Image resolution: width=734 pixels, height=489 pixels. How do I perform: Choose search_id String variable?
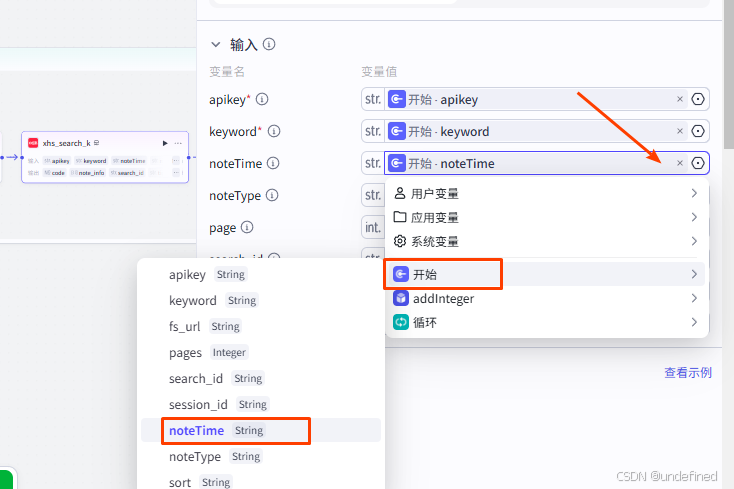(261, 378)
